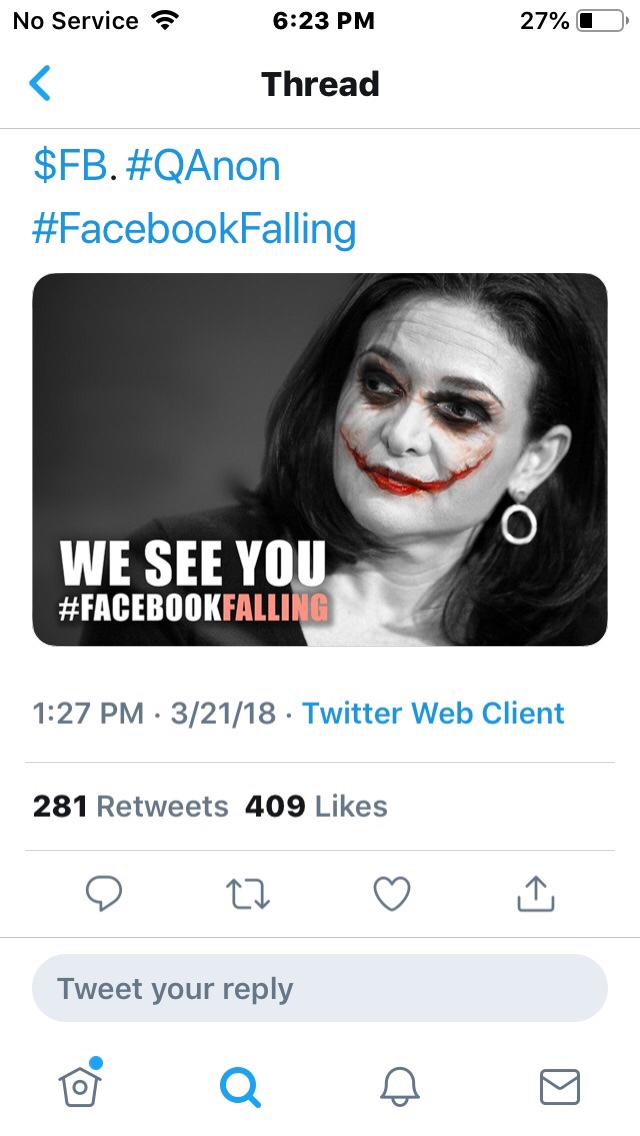Share the tweet via upload icon

click(x=535, y=894)
